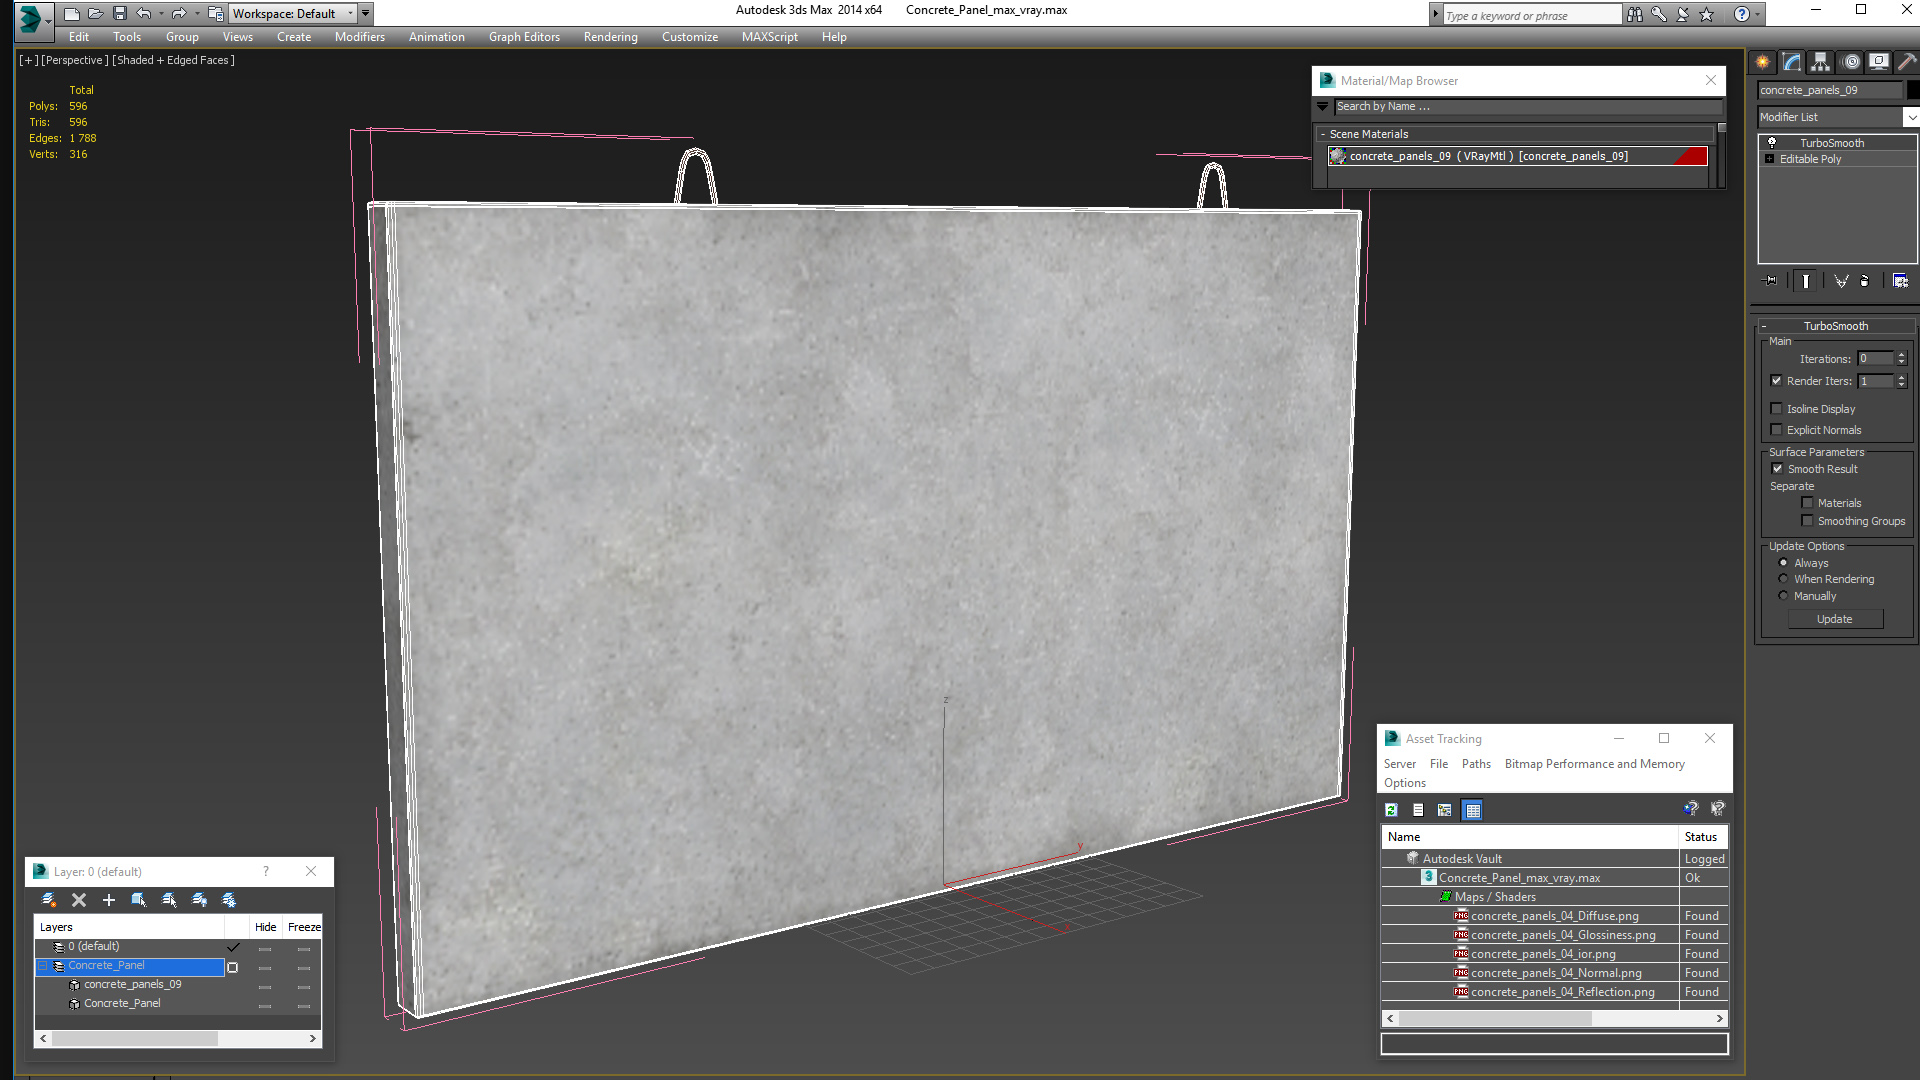Viewport: 1920px width, 1080px height.
Task: Click Freeze/Unfreeze All Layers snowflake icon
Action: 229,900
